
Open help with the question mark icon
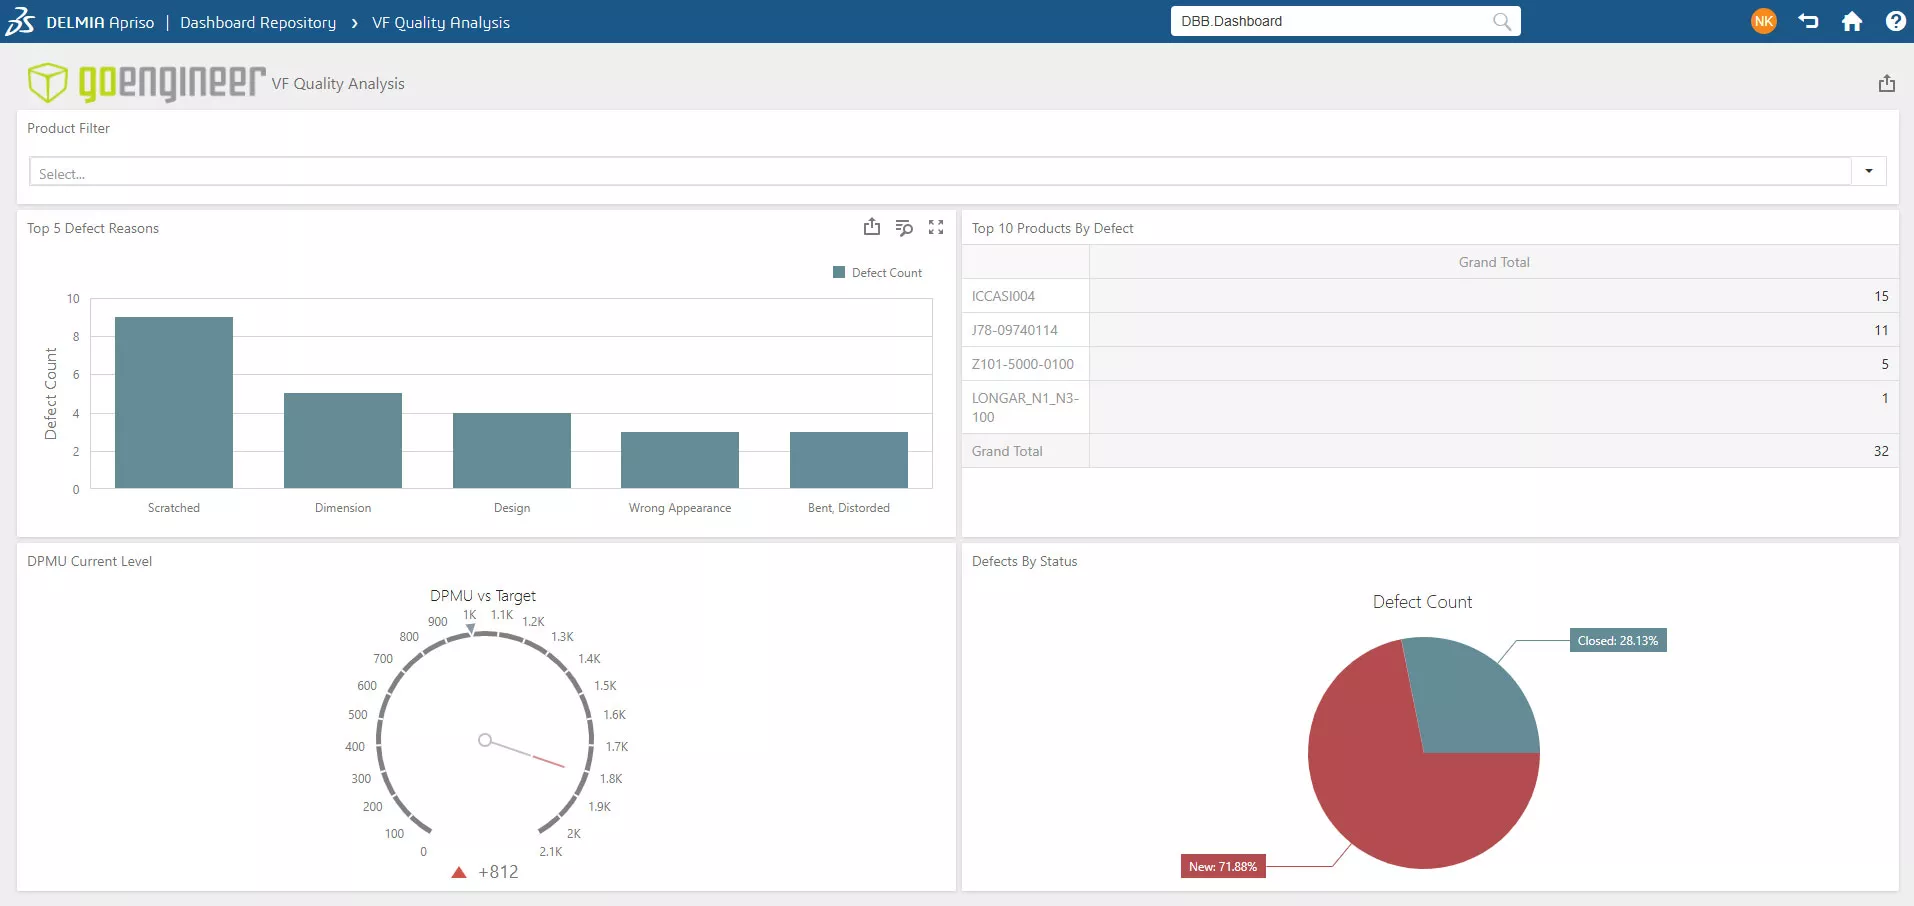[1895, 21]
